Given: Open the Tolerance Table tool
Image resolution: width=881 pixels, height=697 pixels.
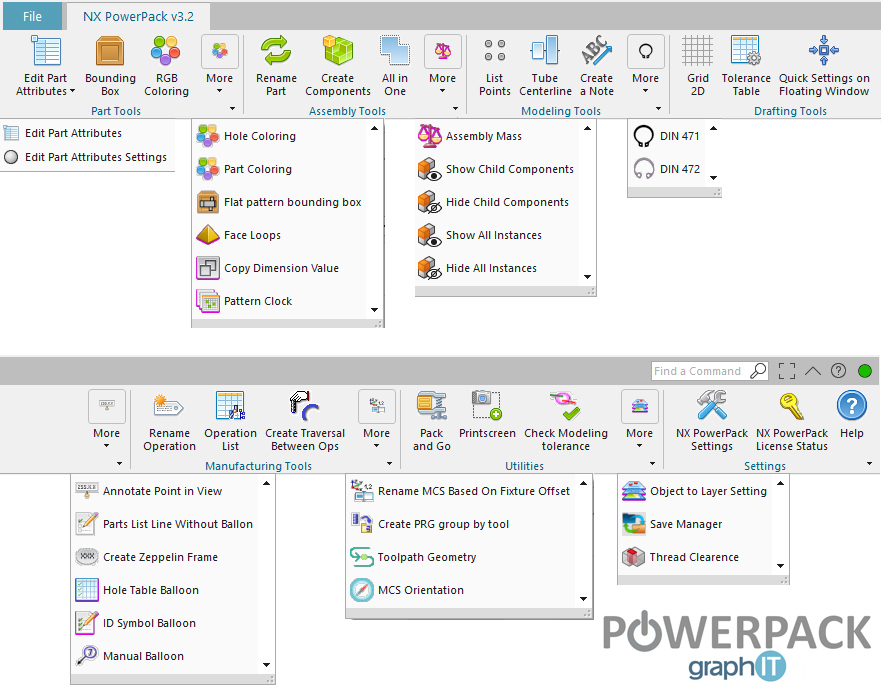Looking at the screenshot, I should pyautogui.click(x=746, y=66).
